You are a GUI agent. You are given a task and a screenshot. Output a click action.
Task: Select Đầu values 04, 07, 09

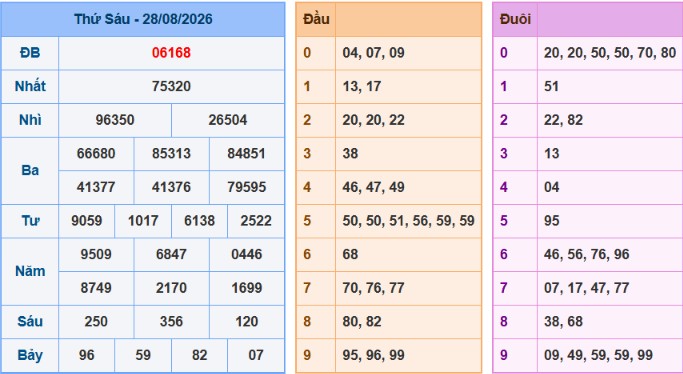[373, 53]
